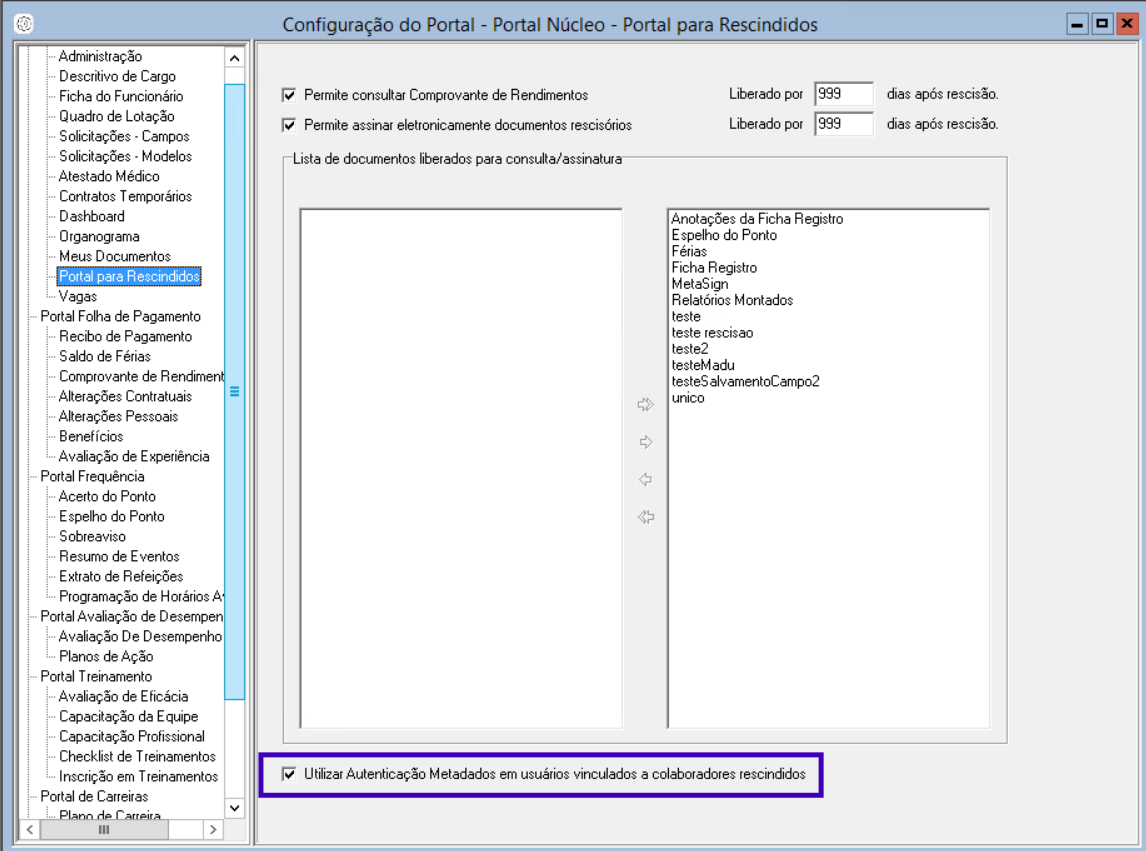Select Benefícios tree item

click(91, 436)
